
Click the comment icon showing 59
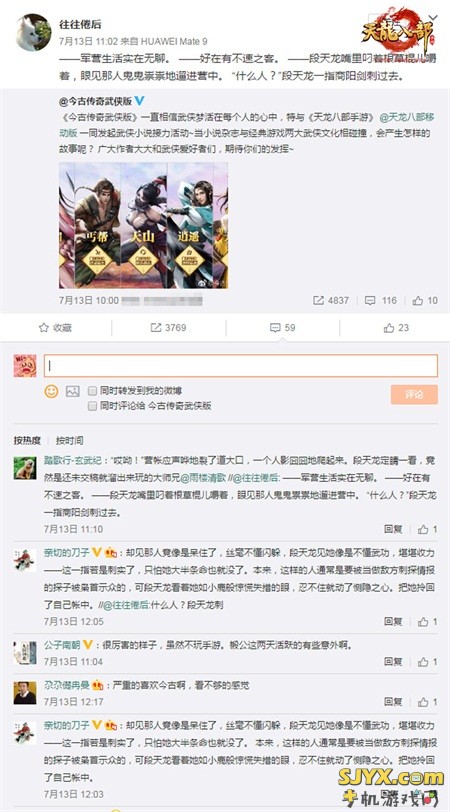[275, 328]
